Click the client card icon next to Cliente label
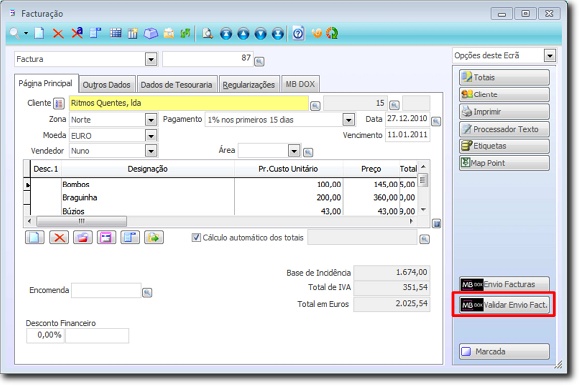The width and height of the screenshot is (579, 386). (59, 103)
